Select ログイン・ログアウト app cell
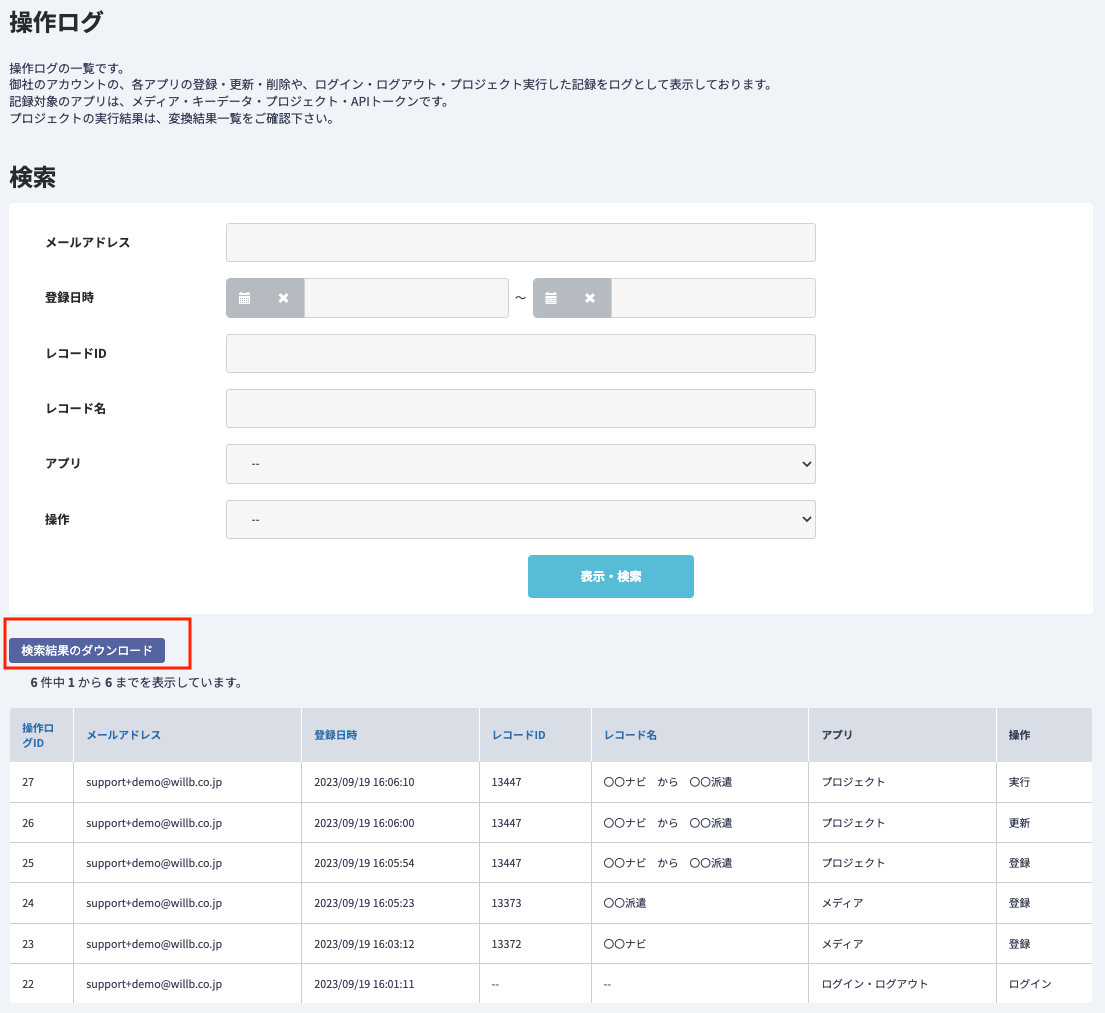Viewport: 1105px width, 1013px height. coord(903,984)
